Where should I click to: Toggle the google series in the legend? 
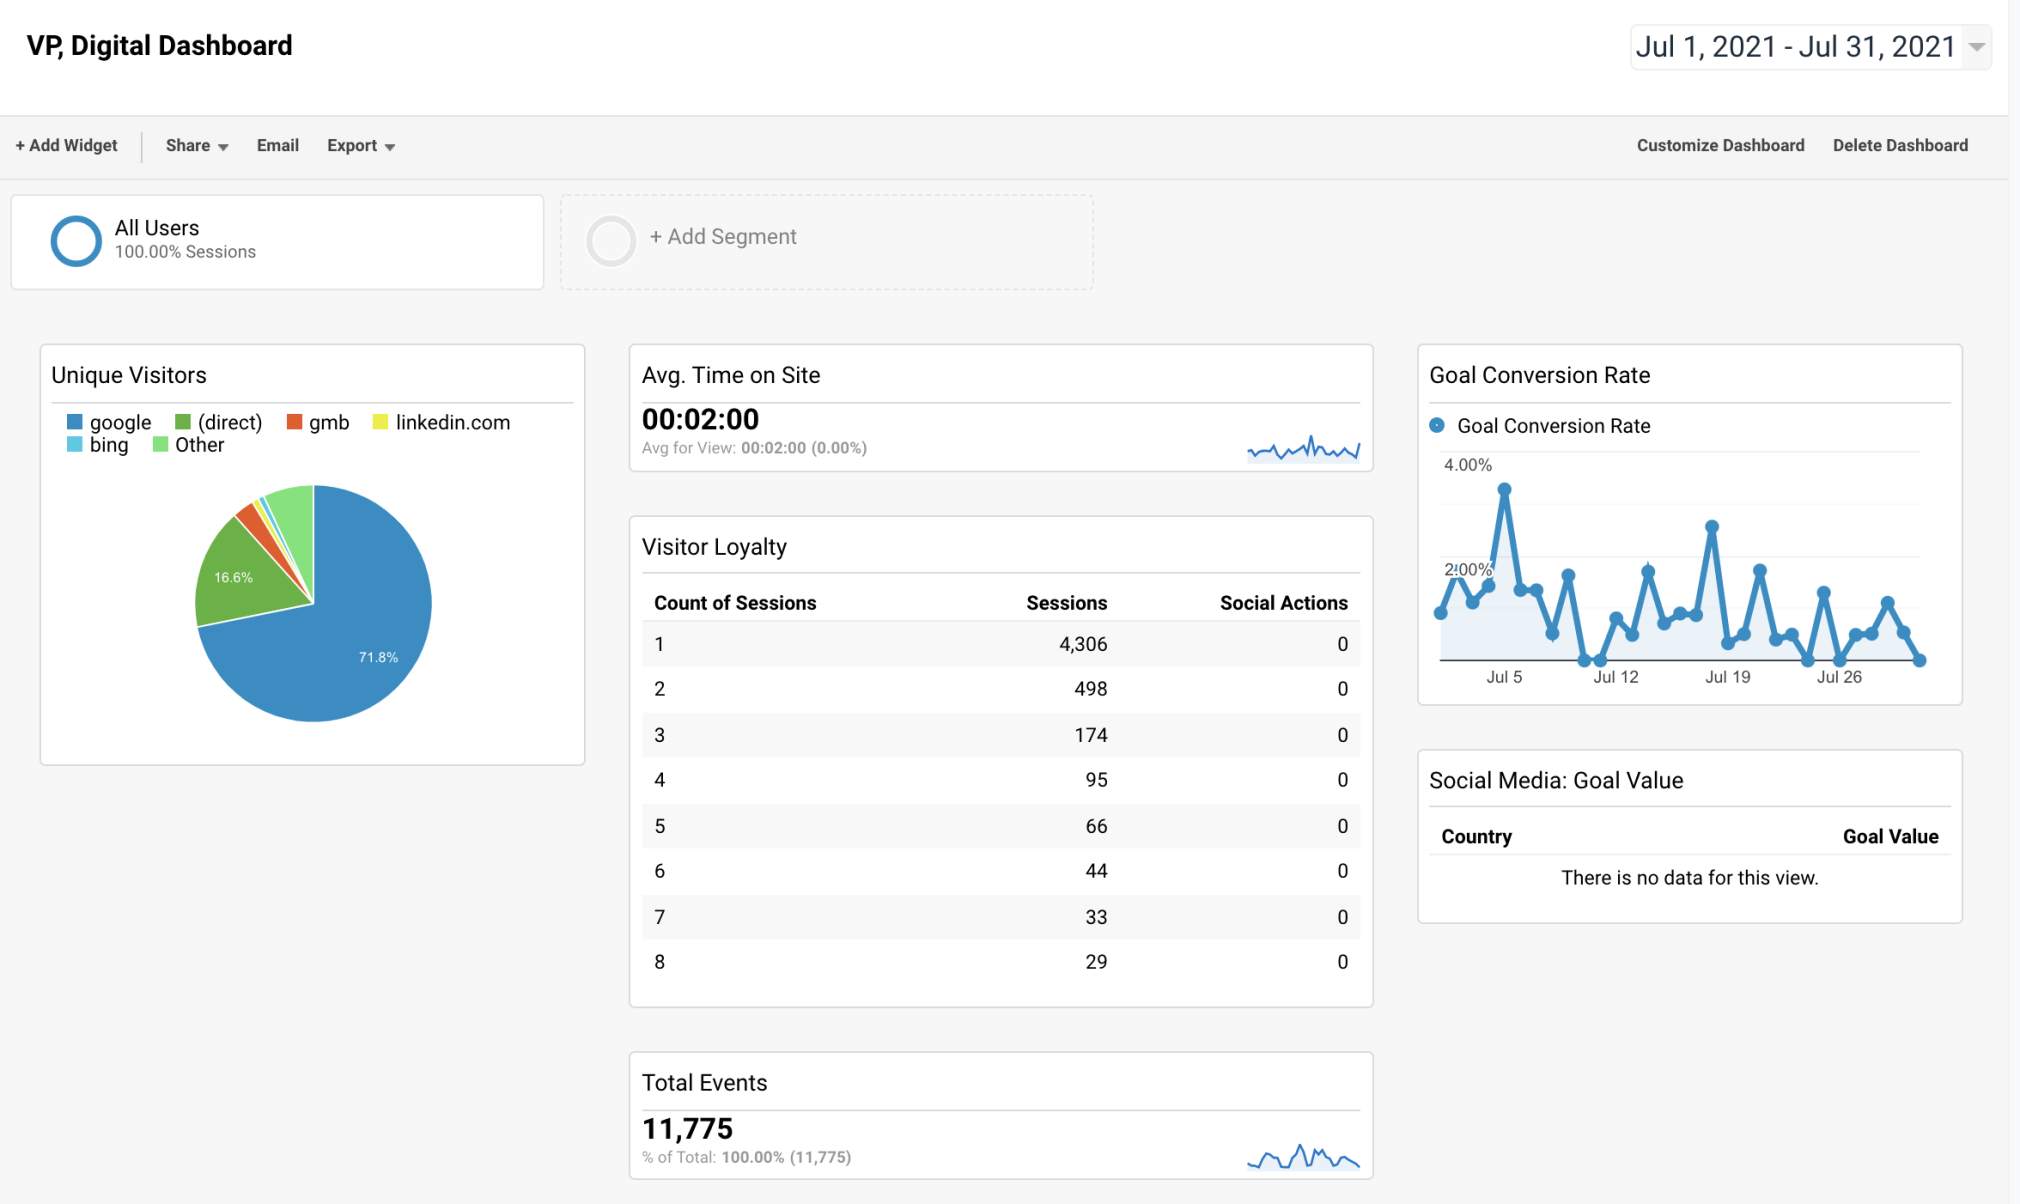pyautogui.click(x=74, y=422)
